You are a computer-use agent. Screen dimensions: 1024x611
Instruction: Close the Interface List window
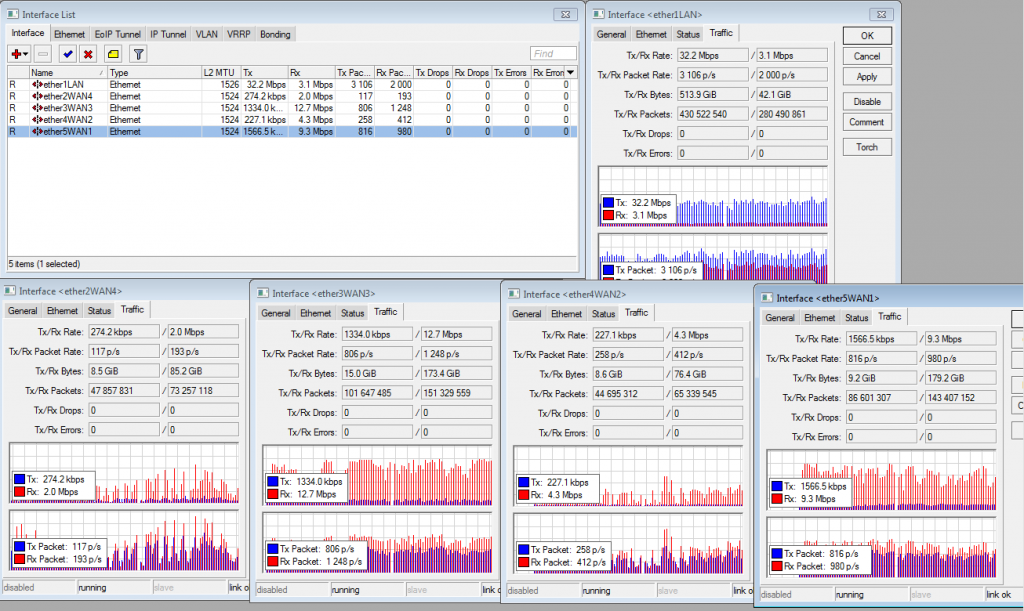tap(565, 14)
